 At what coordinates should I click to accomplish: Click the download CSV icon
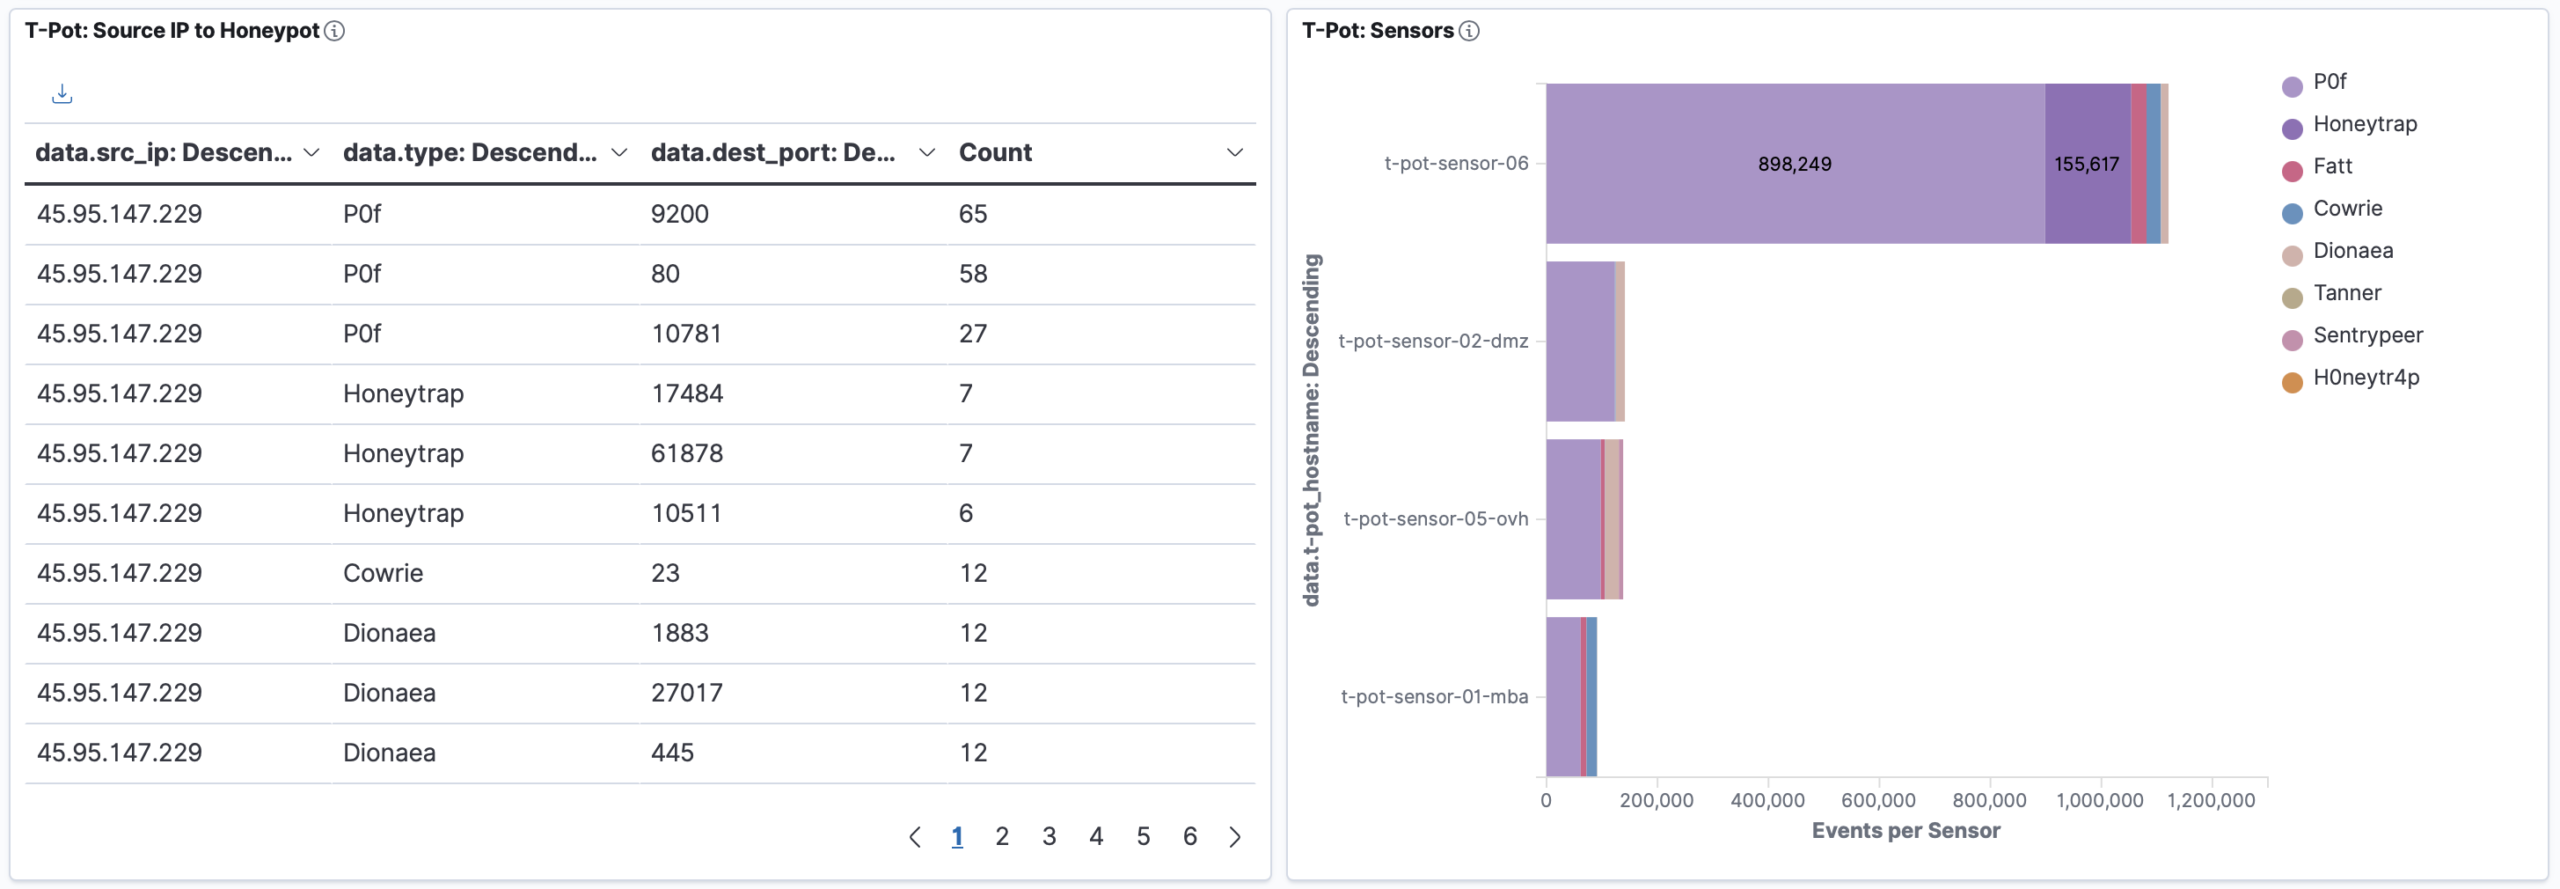click(x=62, y=94)
